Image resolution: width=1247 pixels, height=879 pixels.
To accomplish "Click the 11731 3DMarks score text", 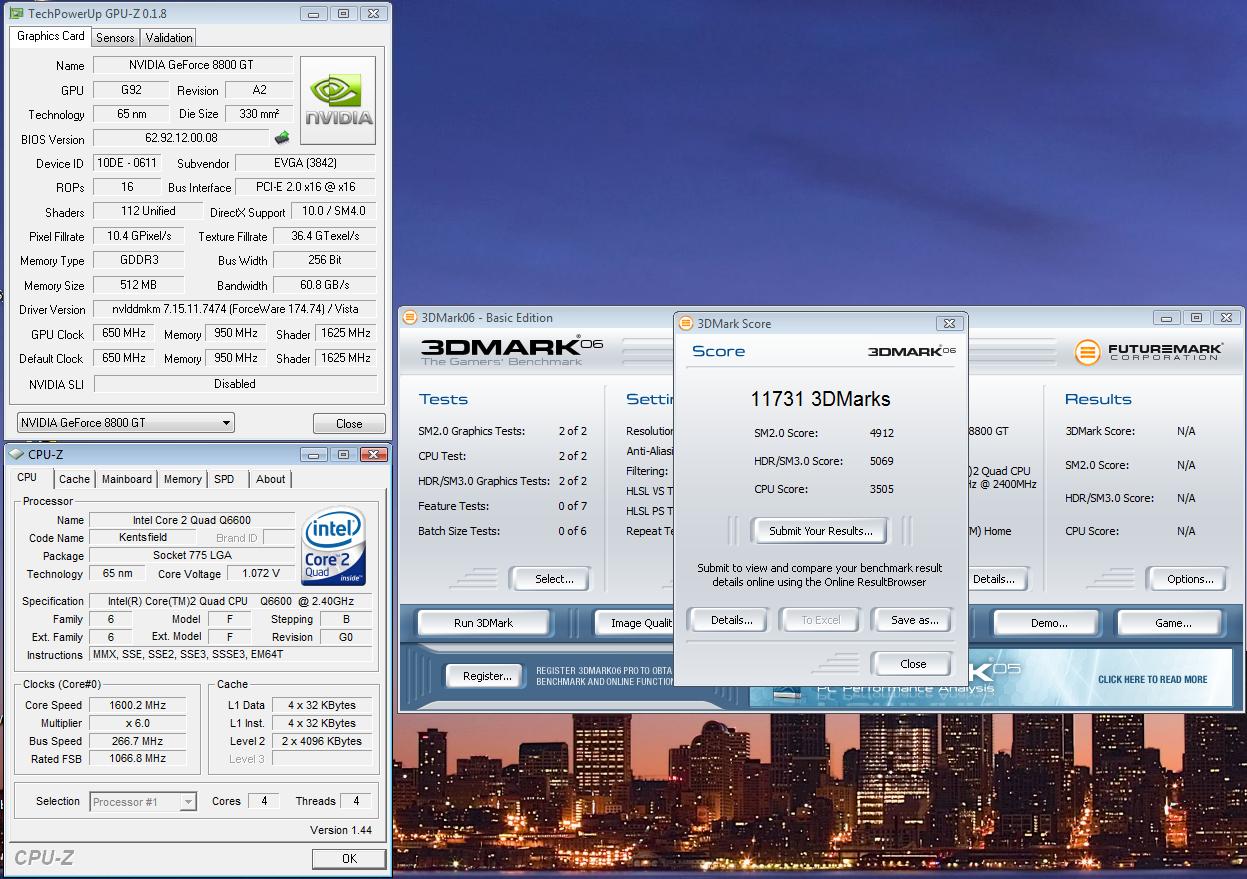I will point(820,399).
